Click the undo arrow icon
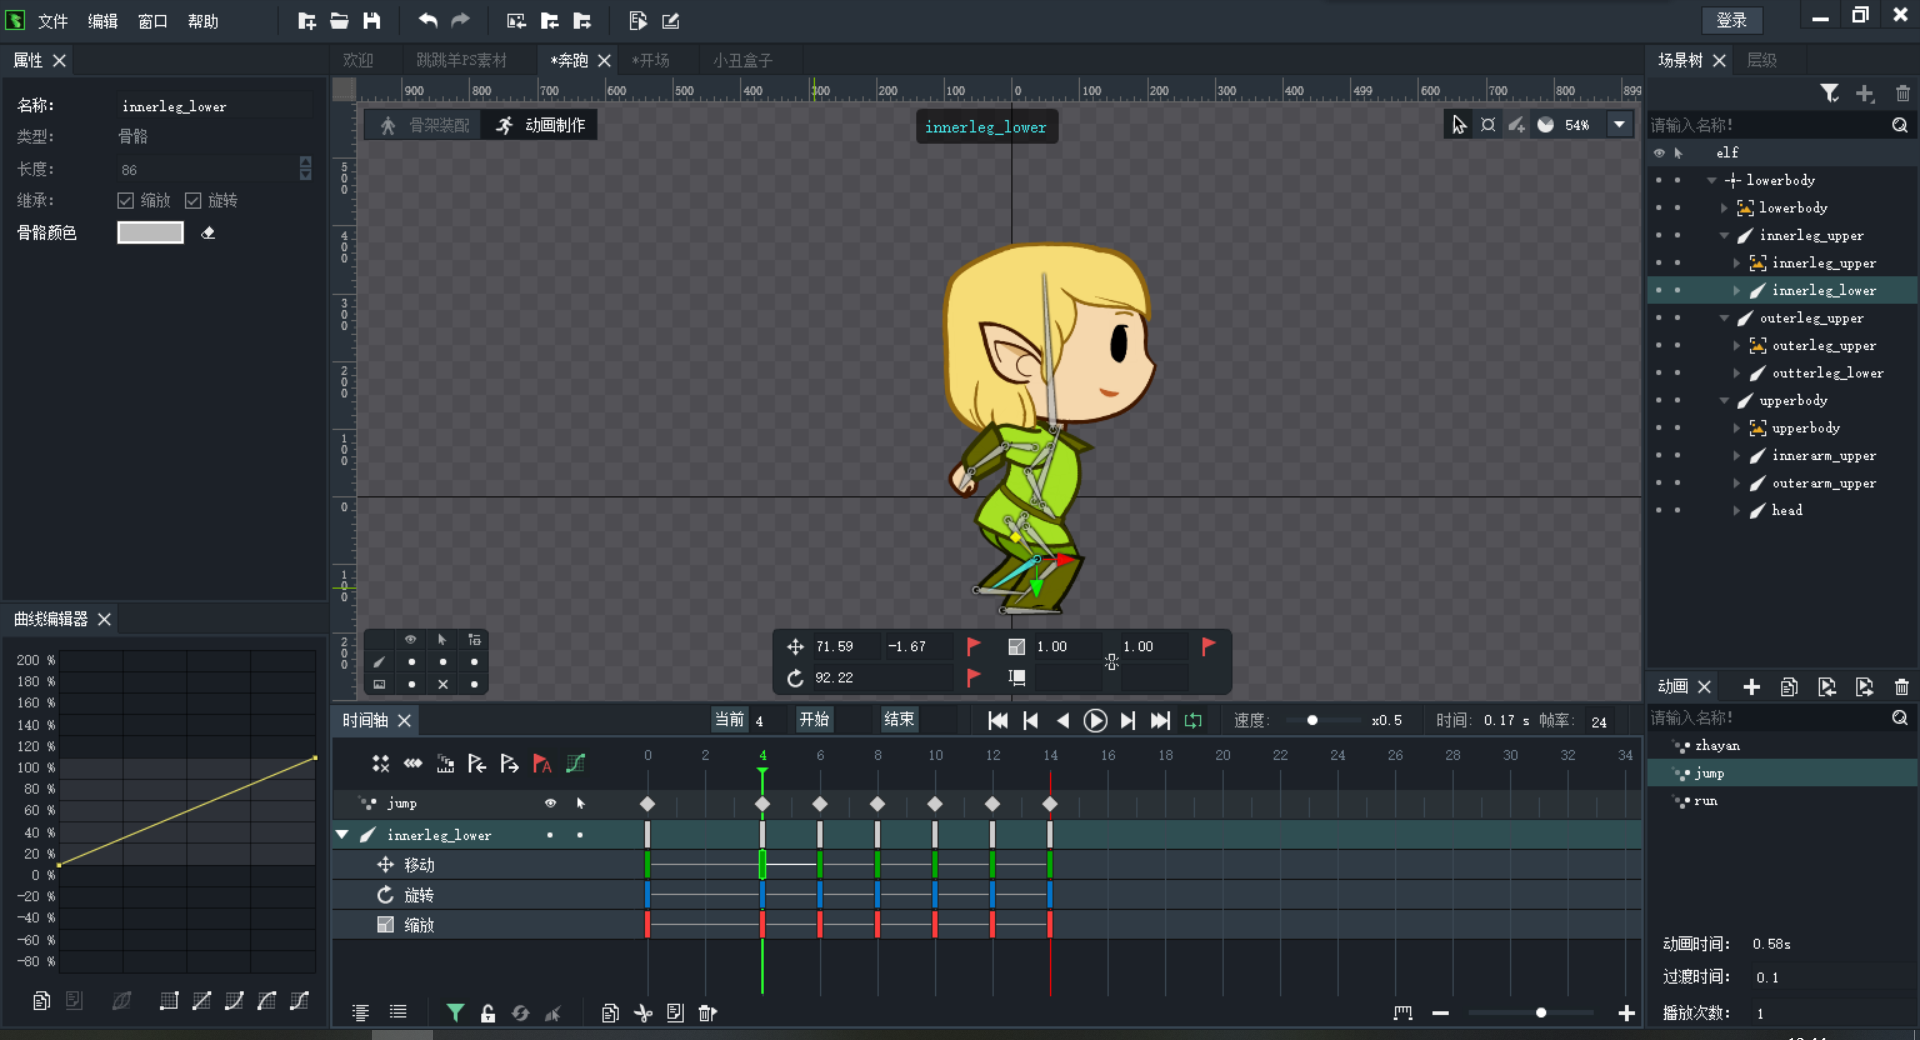 [x=428, y=20]
